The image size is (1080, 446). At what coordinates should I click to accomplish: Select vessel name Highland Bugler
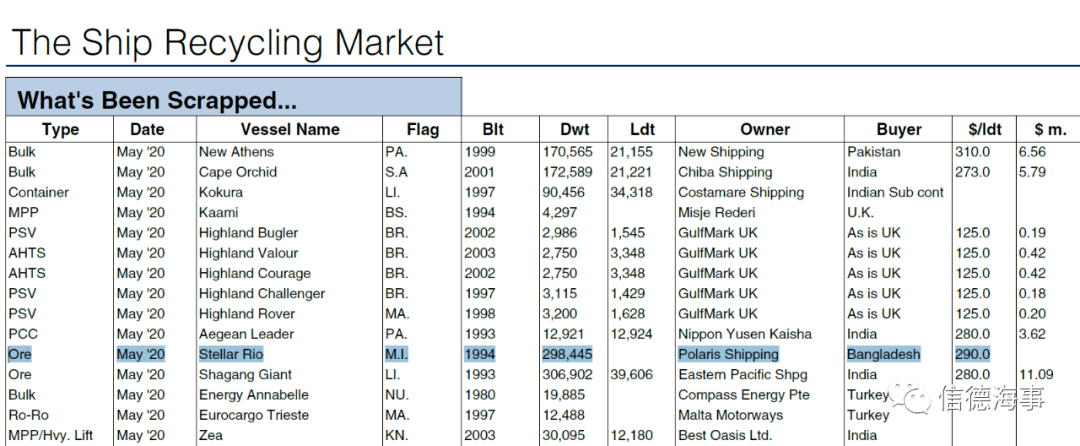248,233
